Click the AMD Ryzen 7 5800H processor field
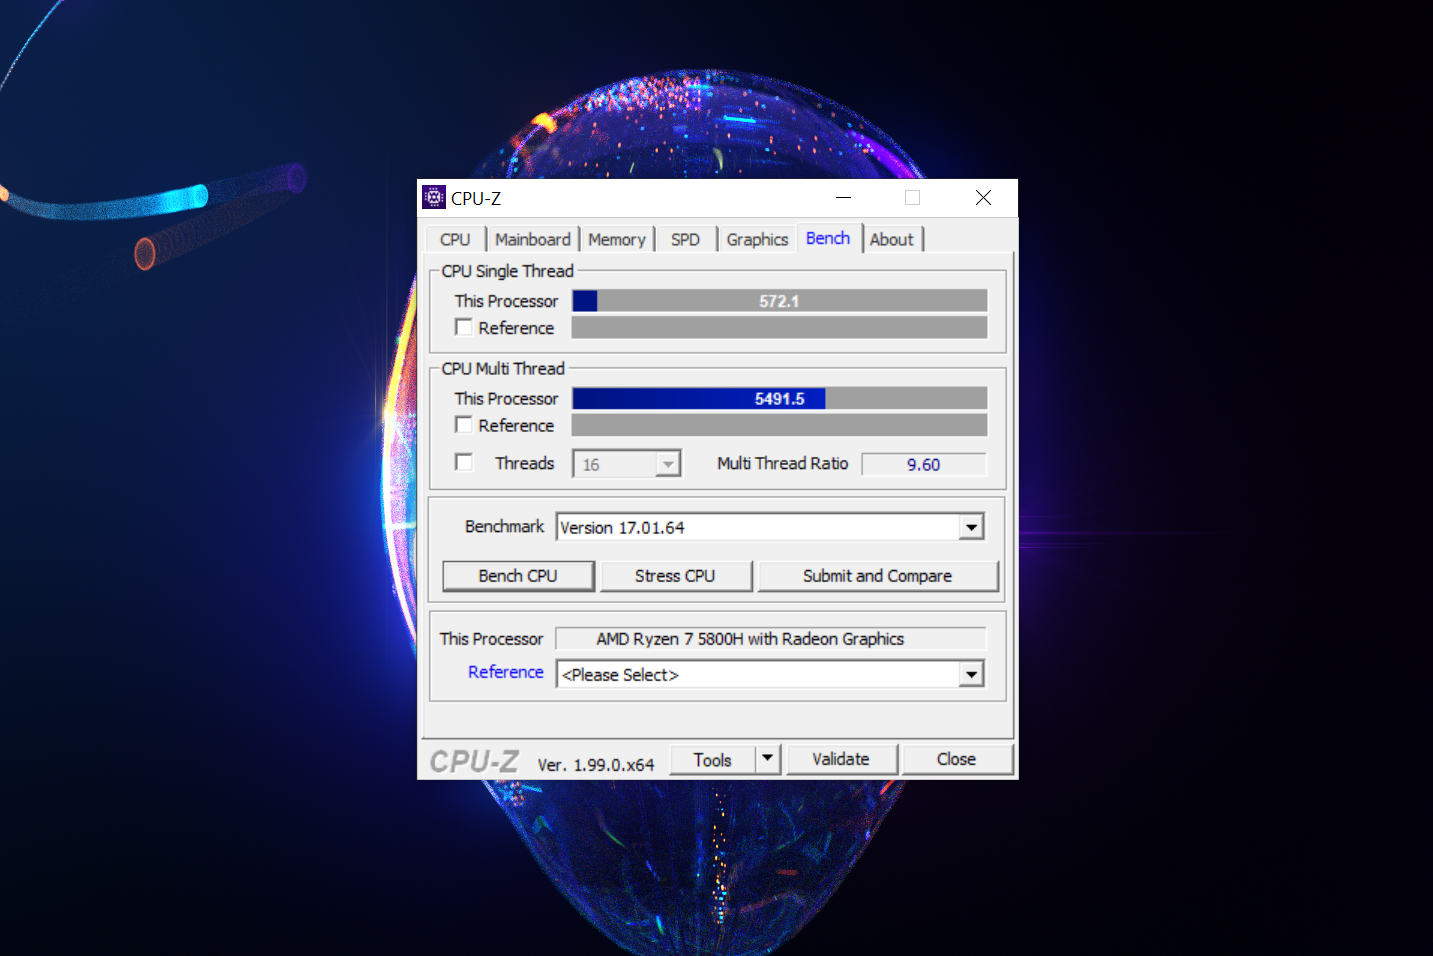 pyautogui.click(x=771, y=639)
